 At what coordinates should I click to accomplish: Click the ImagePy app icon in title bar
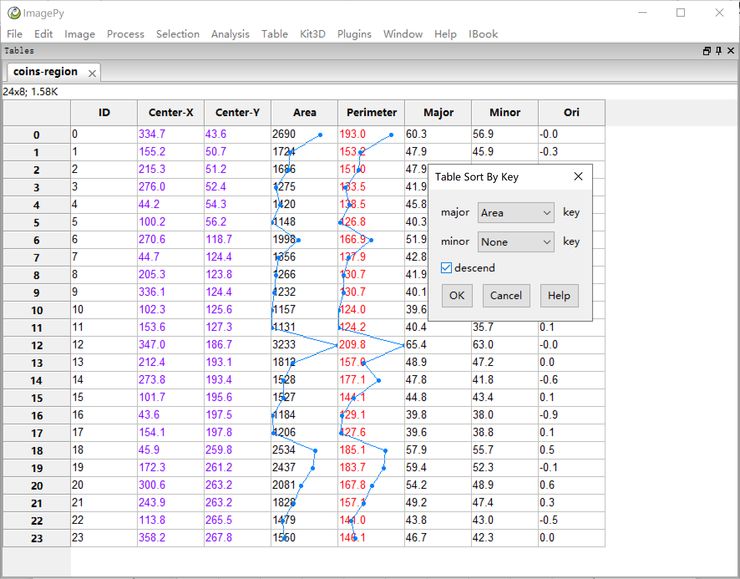(13, 13)
